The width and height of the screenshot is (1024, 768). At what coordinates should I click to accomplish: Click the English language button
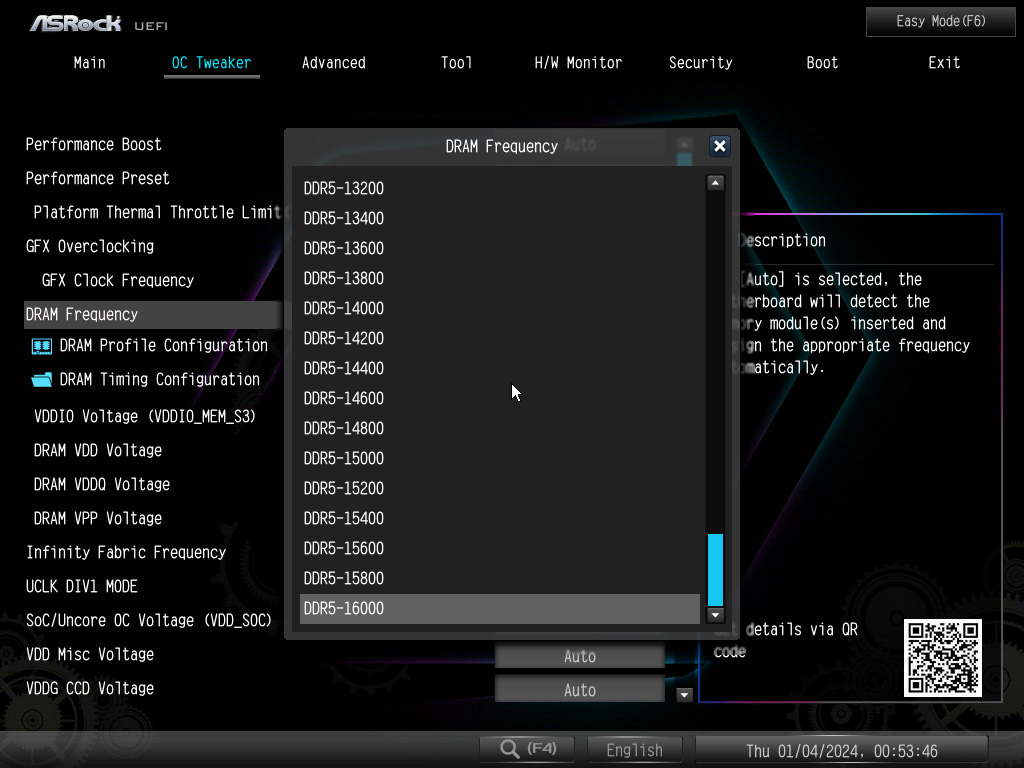click(634, 750)
